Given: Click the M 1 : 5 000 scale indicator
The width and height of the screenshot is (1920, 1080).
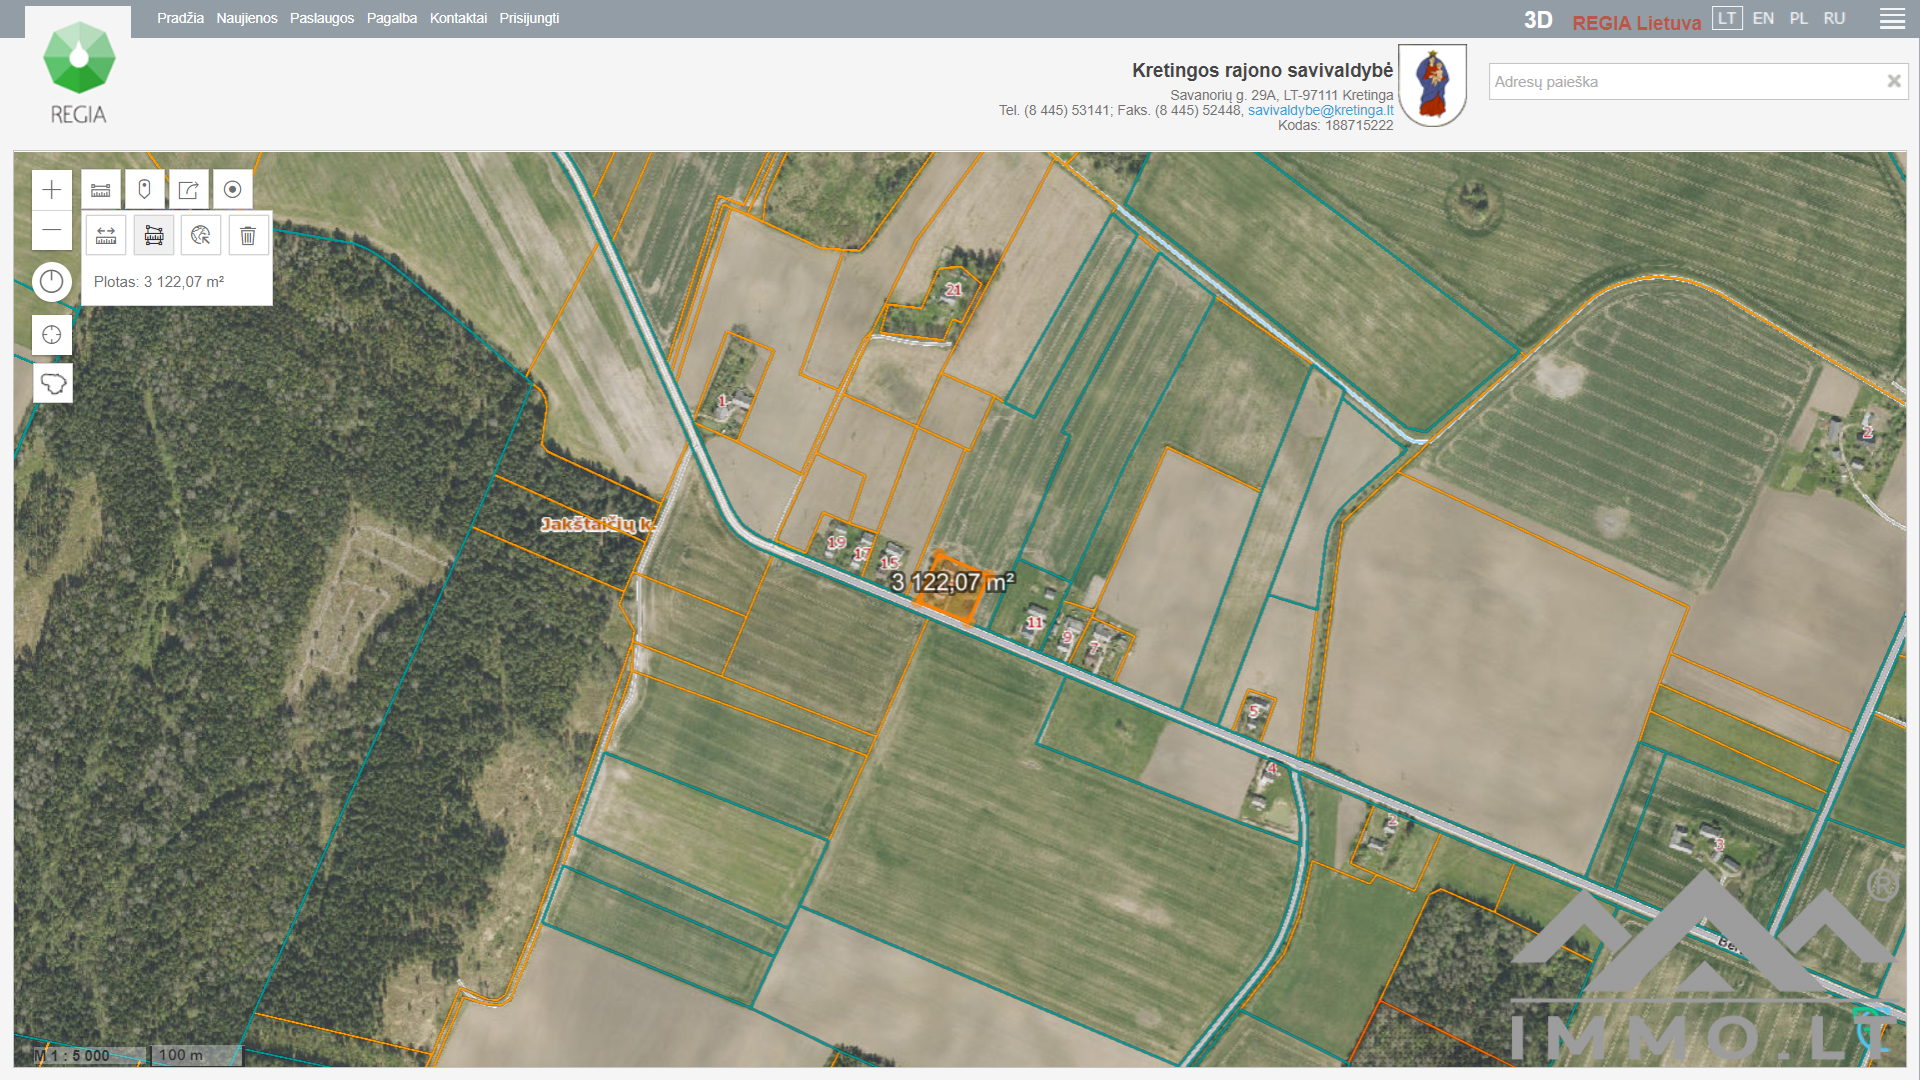Looking at the screenshot, I should tap(72, 1055).
